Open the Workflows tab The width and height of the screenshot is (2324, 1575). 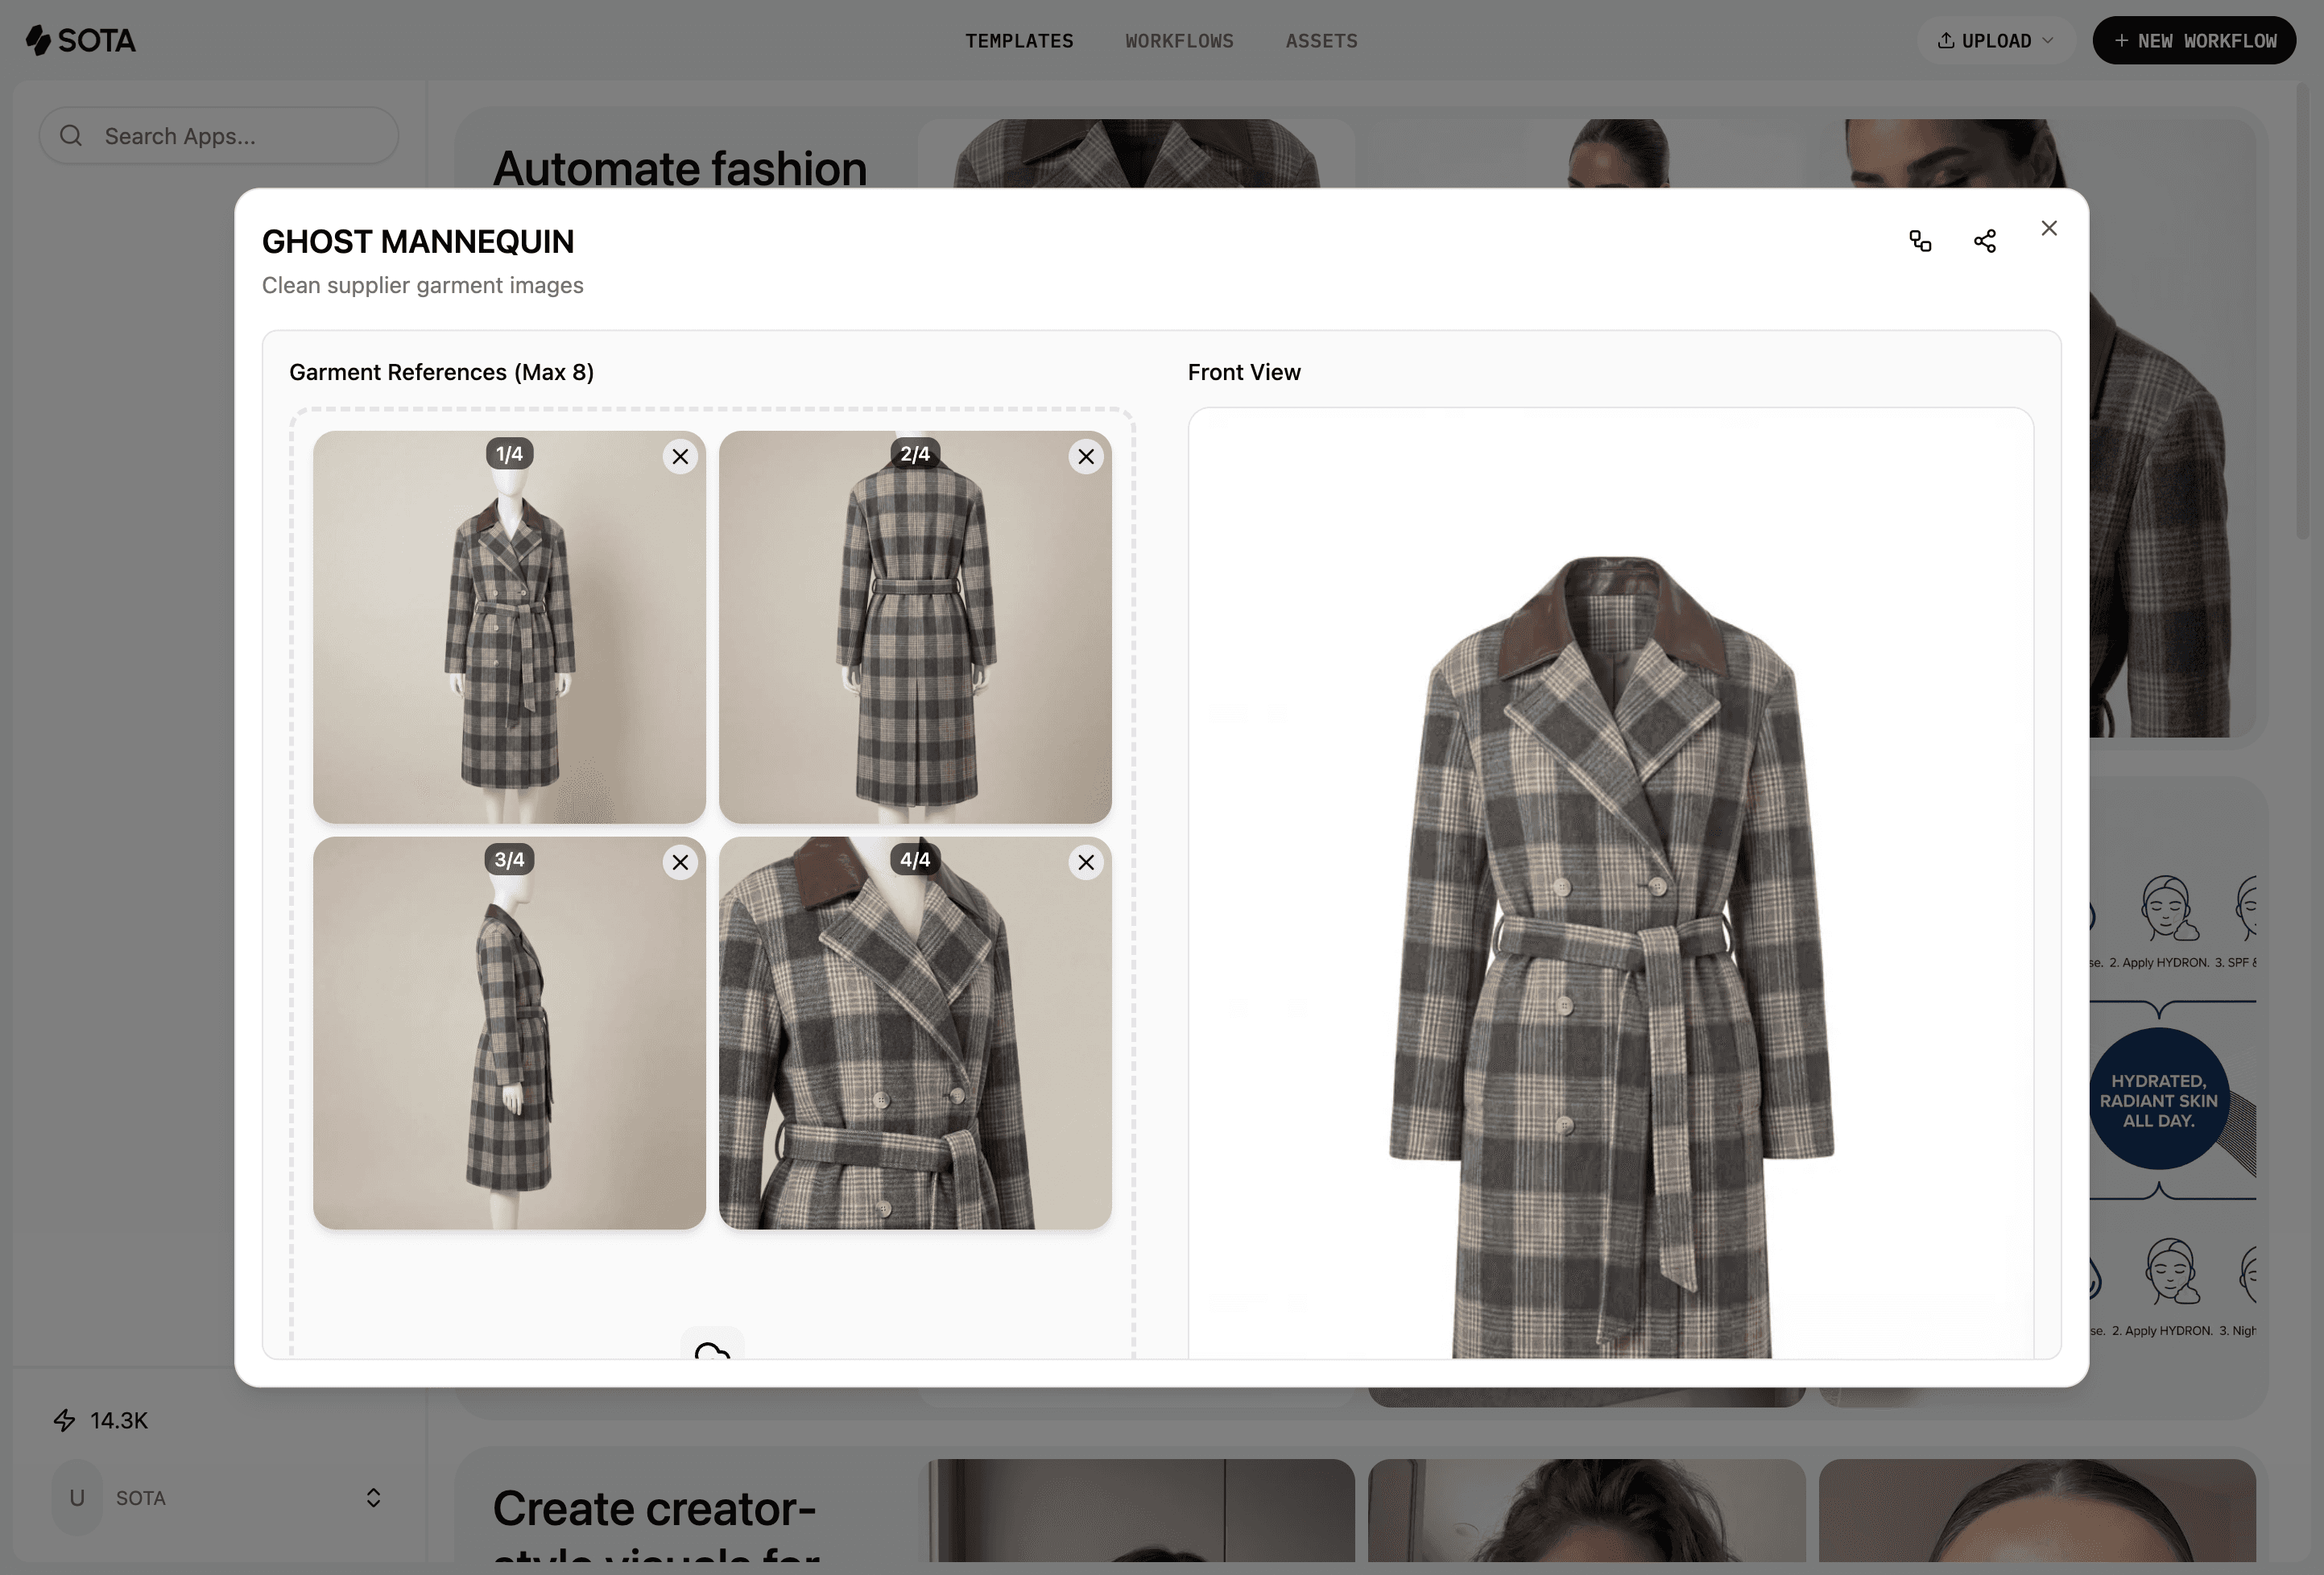click(1179, 41)
